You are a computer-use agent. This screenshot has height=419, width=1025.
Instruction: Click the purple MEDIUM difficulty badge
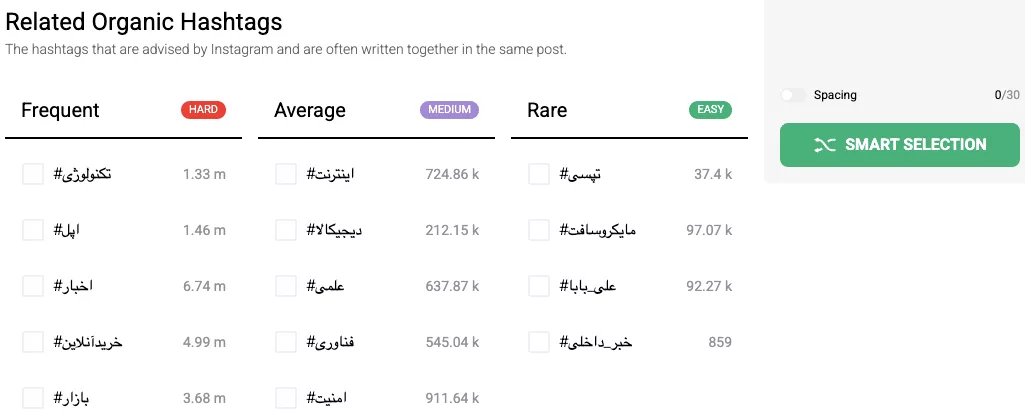click(x=449, y=110)
